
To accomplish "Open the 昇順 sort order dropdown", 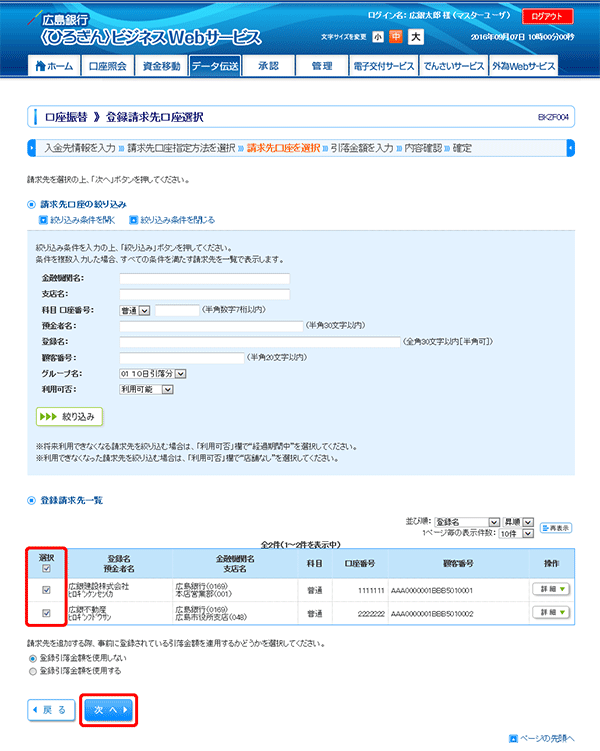I will coord(518,522).
